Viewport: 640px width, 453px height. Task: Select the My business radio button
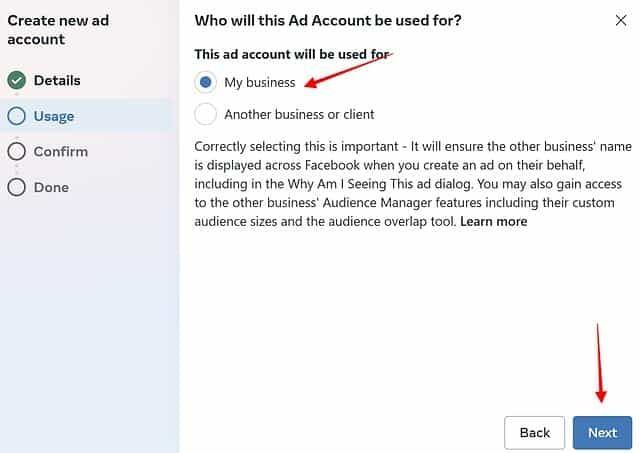coord(205,82)
